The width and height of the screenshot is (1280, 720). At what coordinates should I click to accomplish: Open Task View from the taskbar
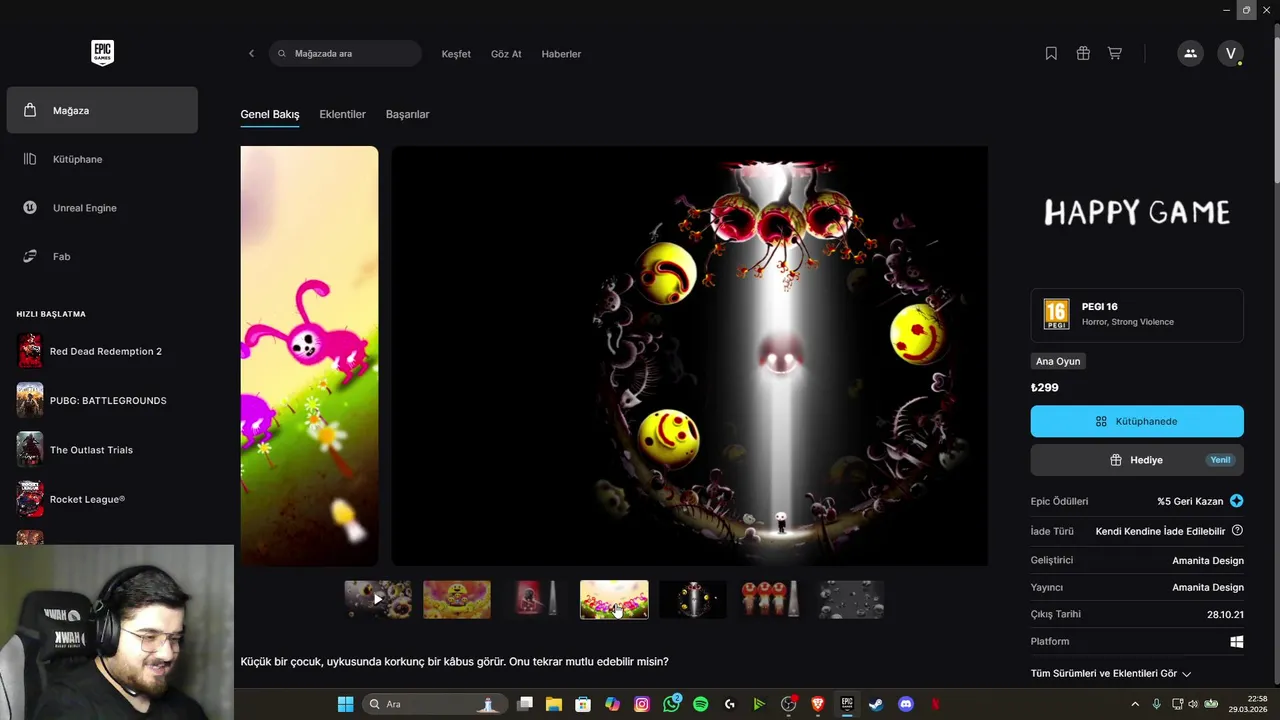(x=525, y=704)
